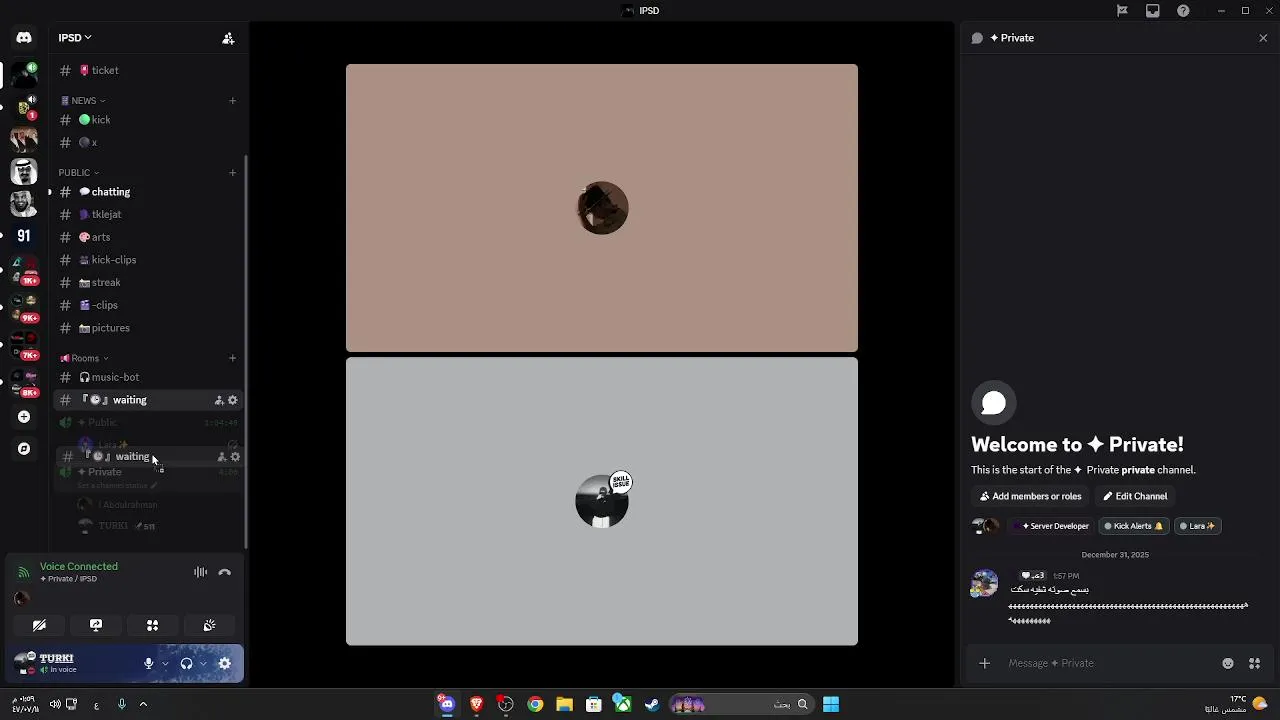The image size is (1280, 720).
Task: Create a channel in Rooms category
Action: pos(232,358)
